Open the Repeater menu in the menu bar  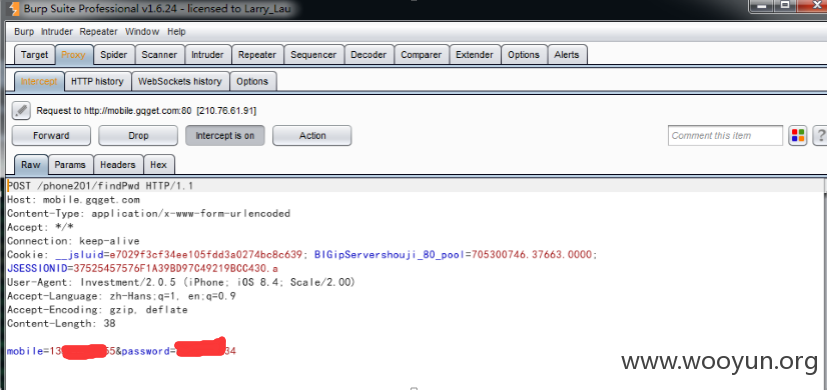coord(99,32)
